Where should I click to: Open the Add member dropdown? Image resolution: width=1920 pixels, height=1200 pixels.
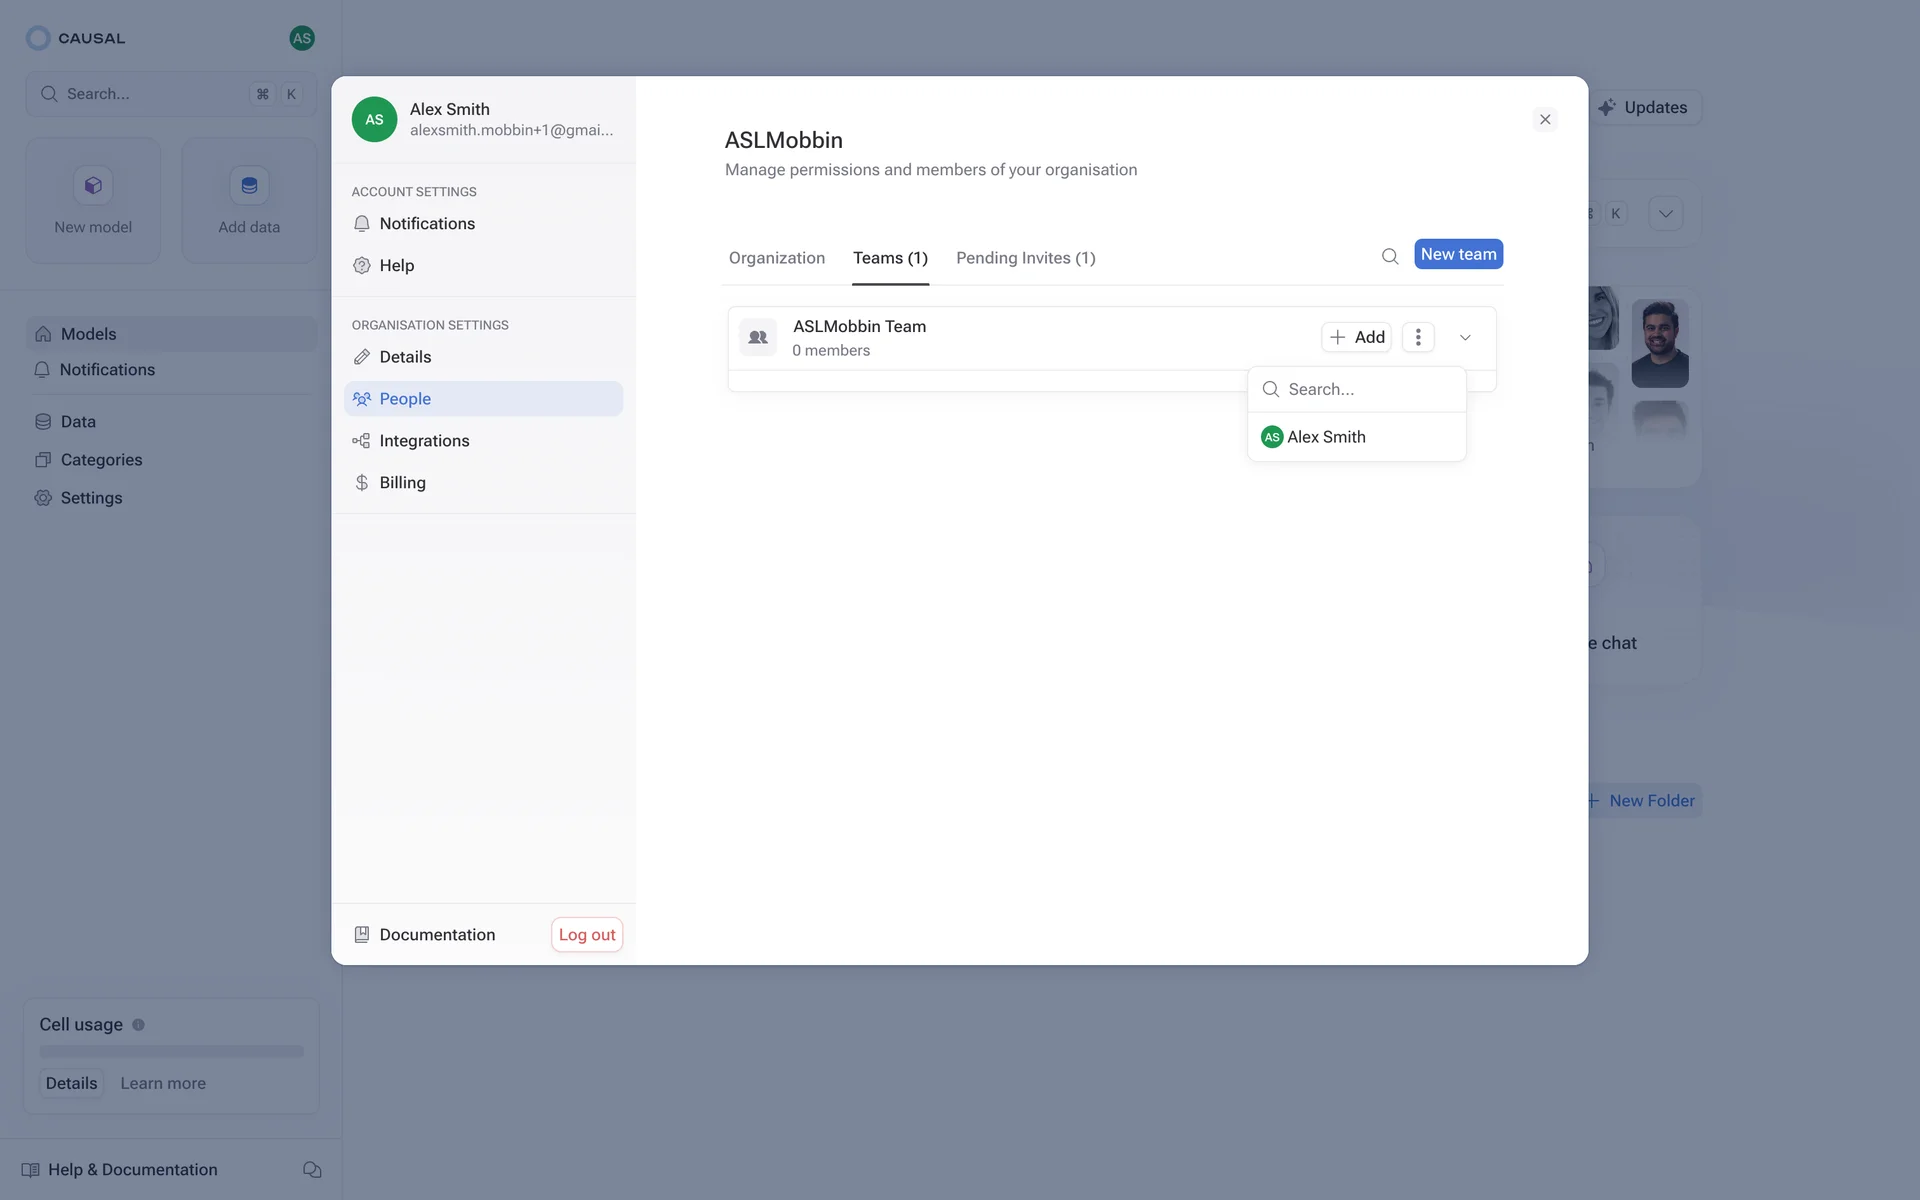1356,337
